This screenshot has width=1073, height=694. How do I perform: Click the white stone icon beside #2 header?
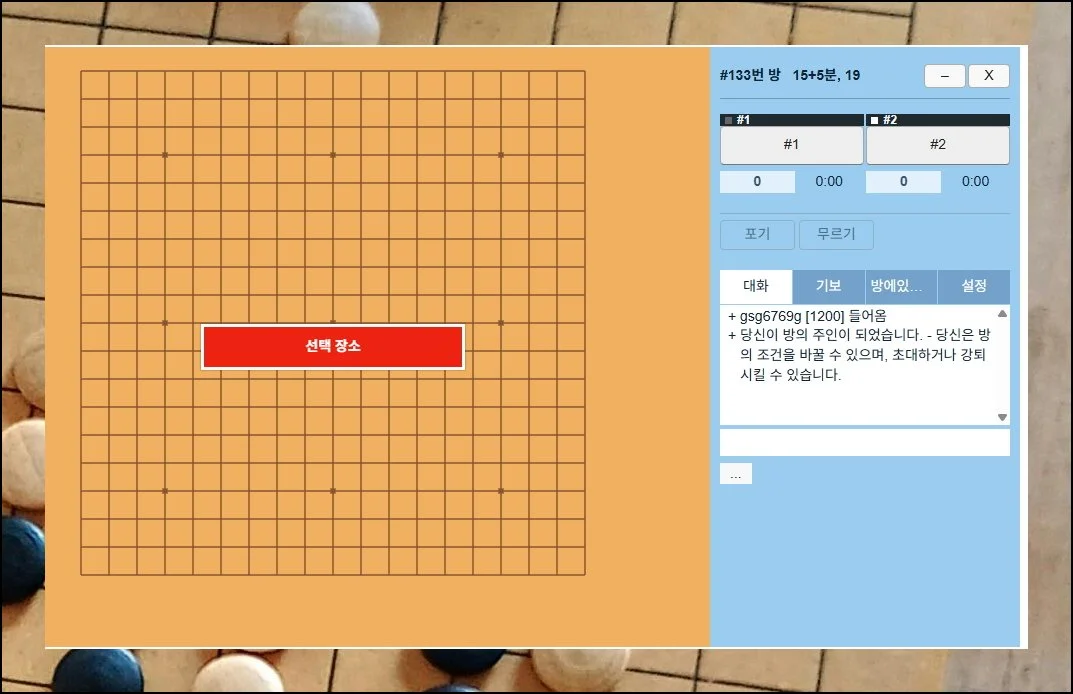875,120
